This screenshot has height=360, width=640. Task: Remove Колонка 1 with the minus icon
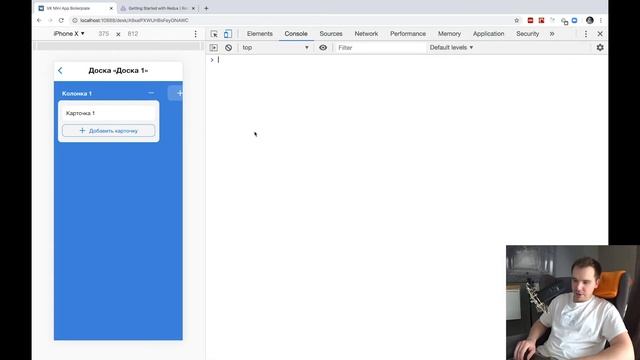[151, 93]
